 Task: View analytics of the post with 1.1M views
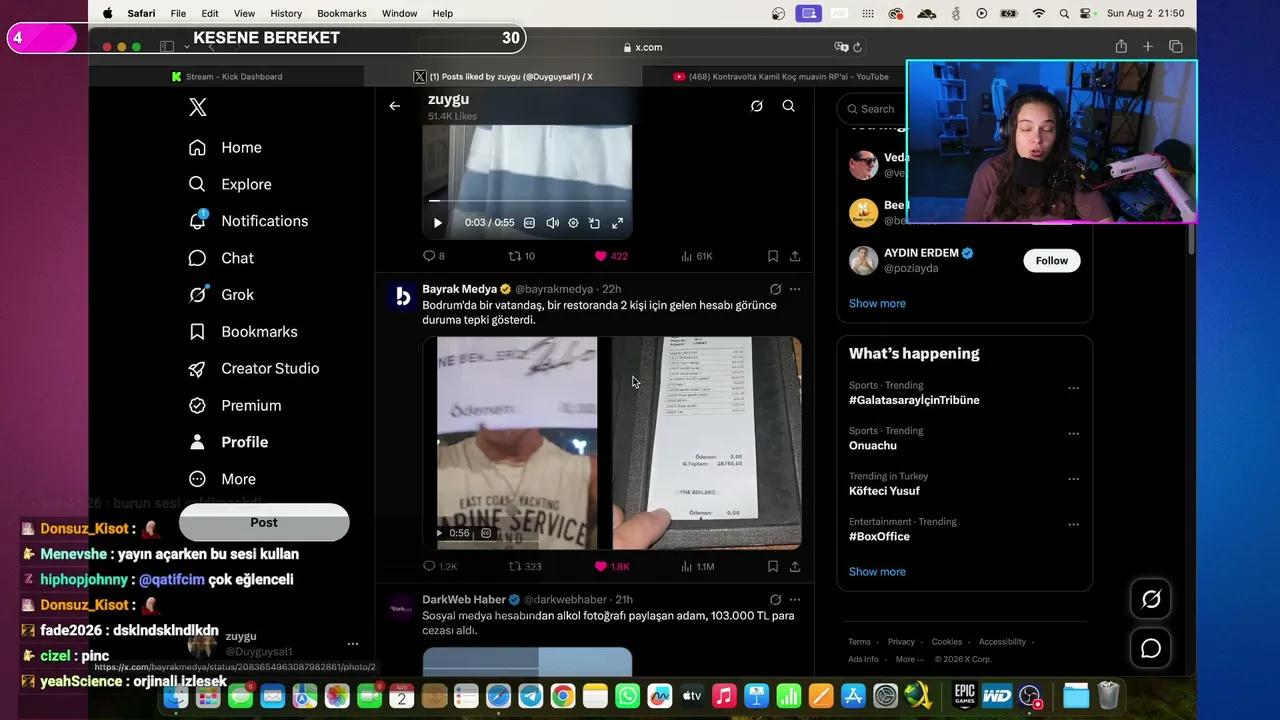697,566
